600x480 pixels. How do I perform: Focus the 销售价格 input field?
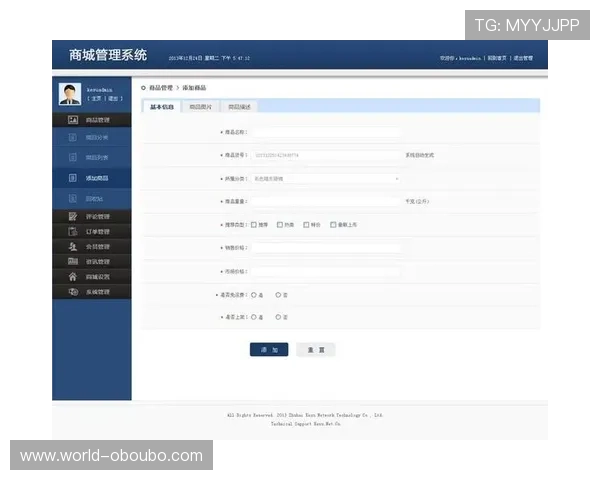coord(326,248)
